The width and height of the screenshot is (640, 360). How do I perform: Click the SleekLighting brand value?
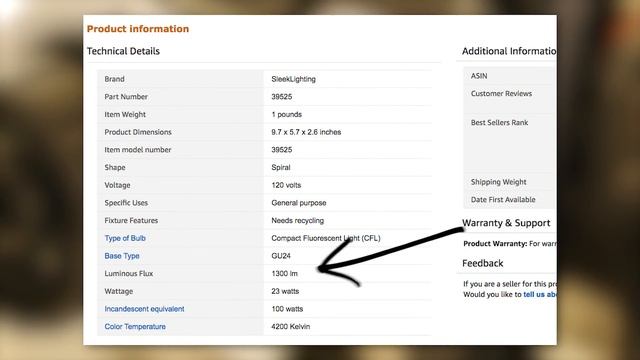point(293,79)
